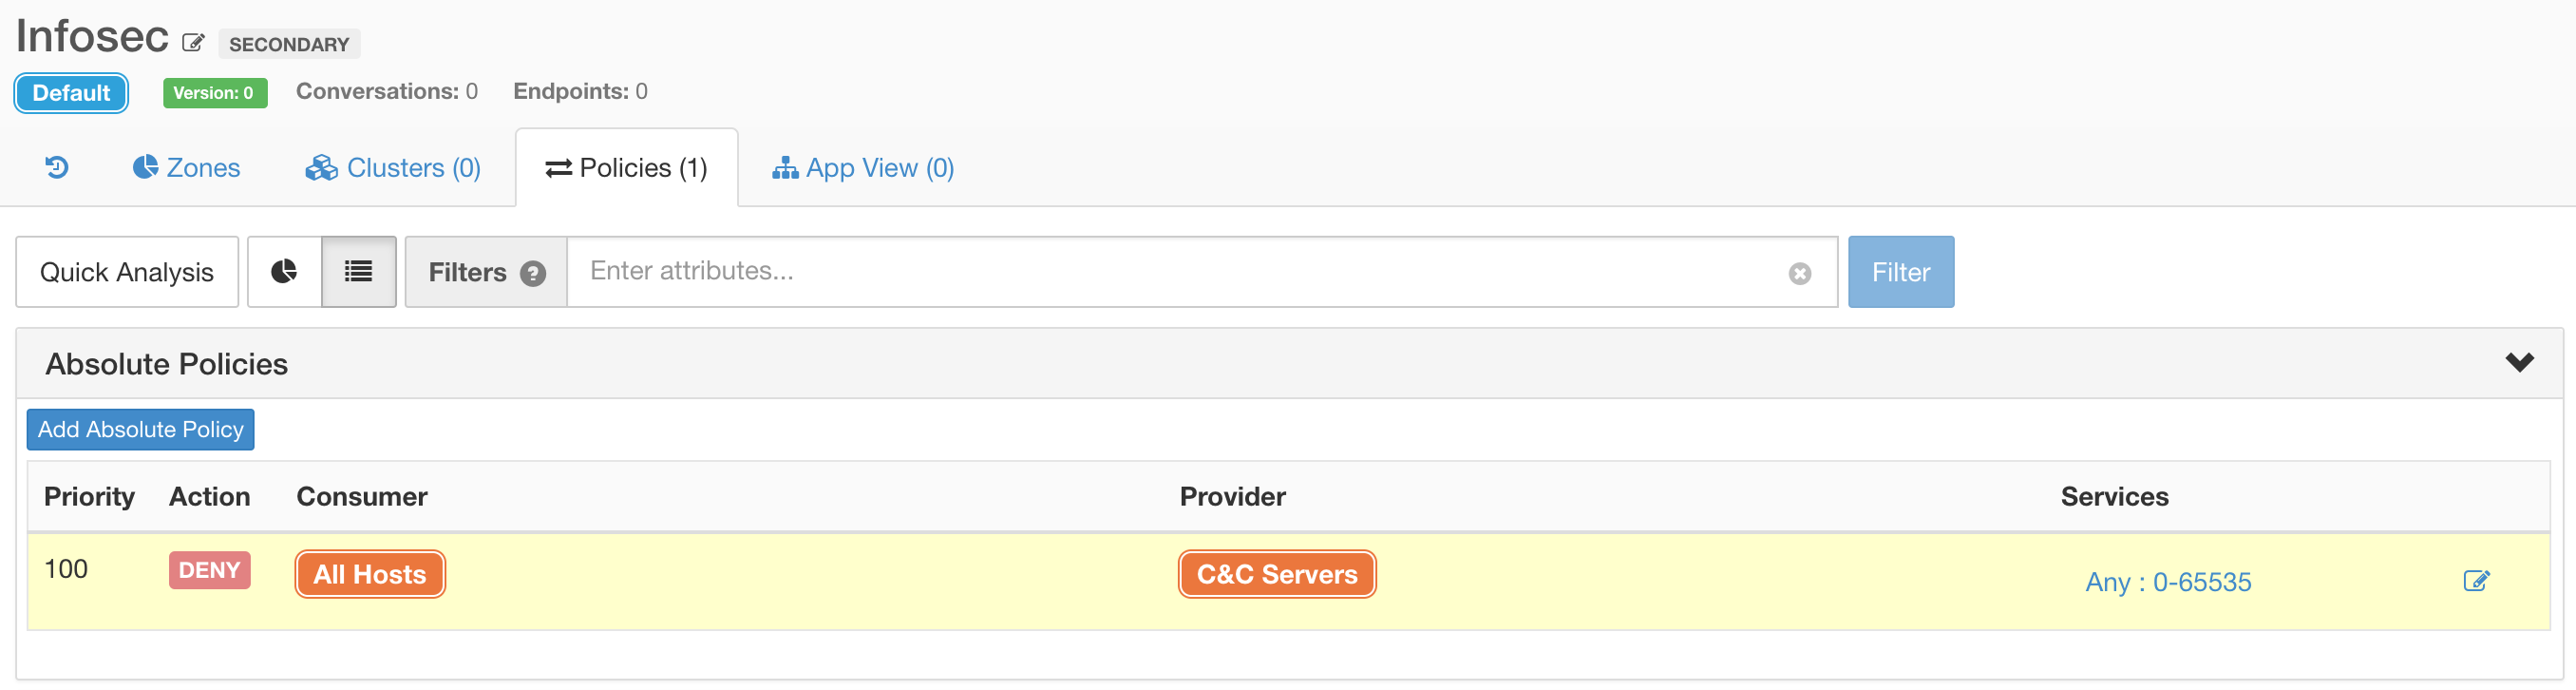
Task: Click the Filters help question mark icon
Action: tap(533, 274)
